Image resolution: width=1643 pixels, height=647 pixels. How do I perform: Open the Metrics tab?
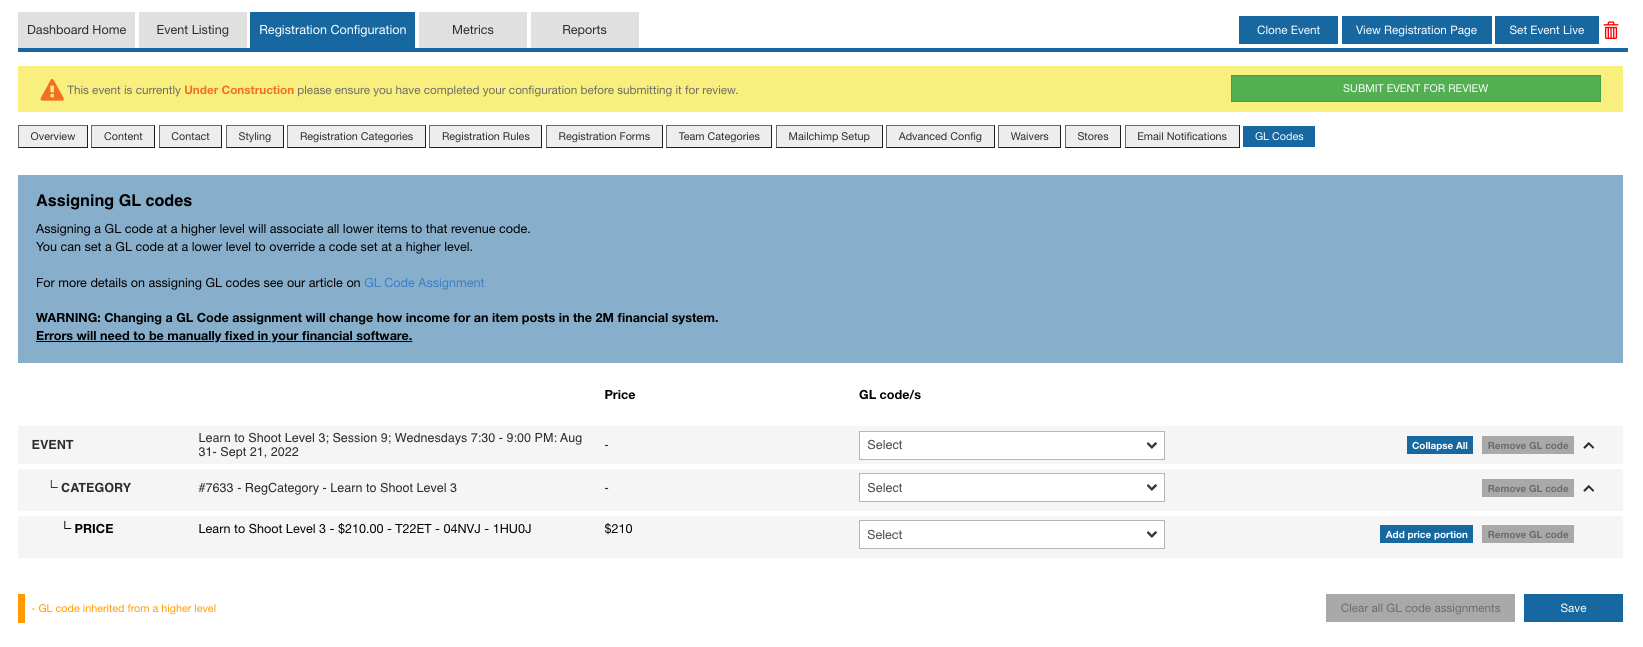(472, 30)
